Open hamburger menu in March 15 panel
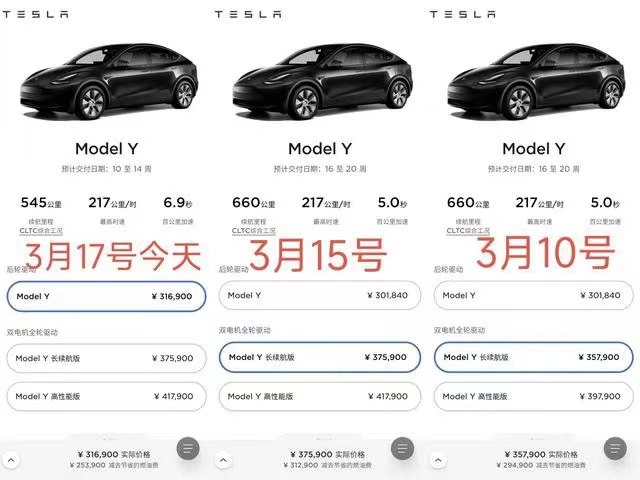The height and width of the screenshot is (480, 640). [402, 449]
